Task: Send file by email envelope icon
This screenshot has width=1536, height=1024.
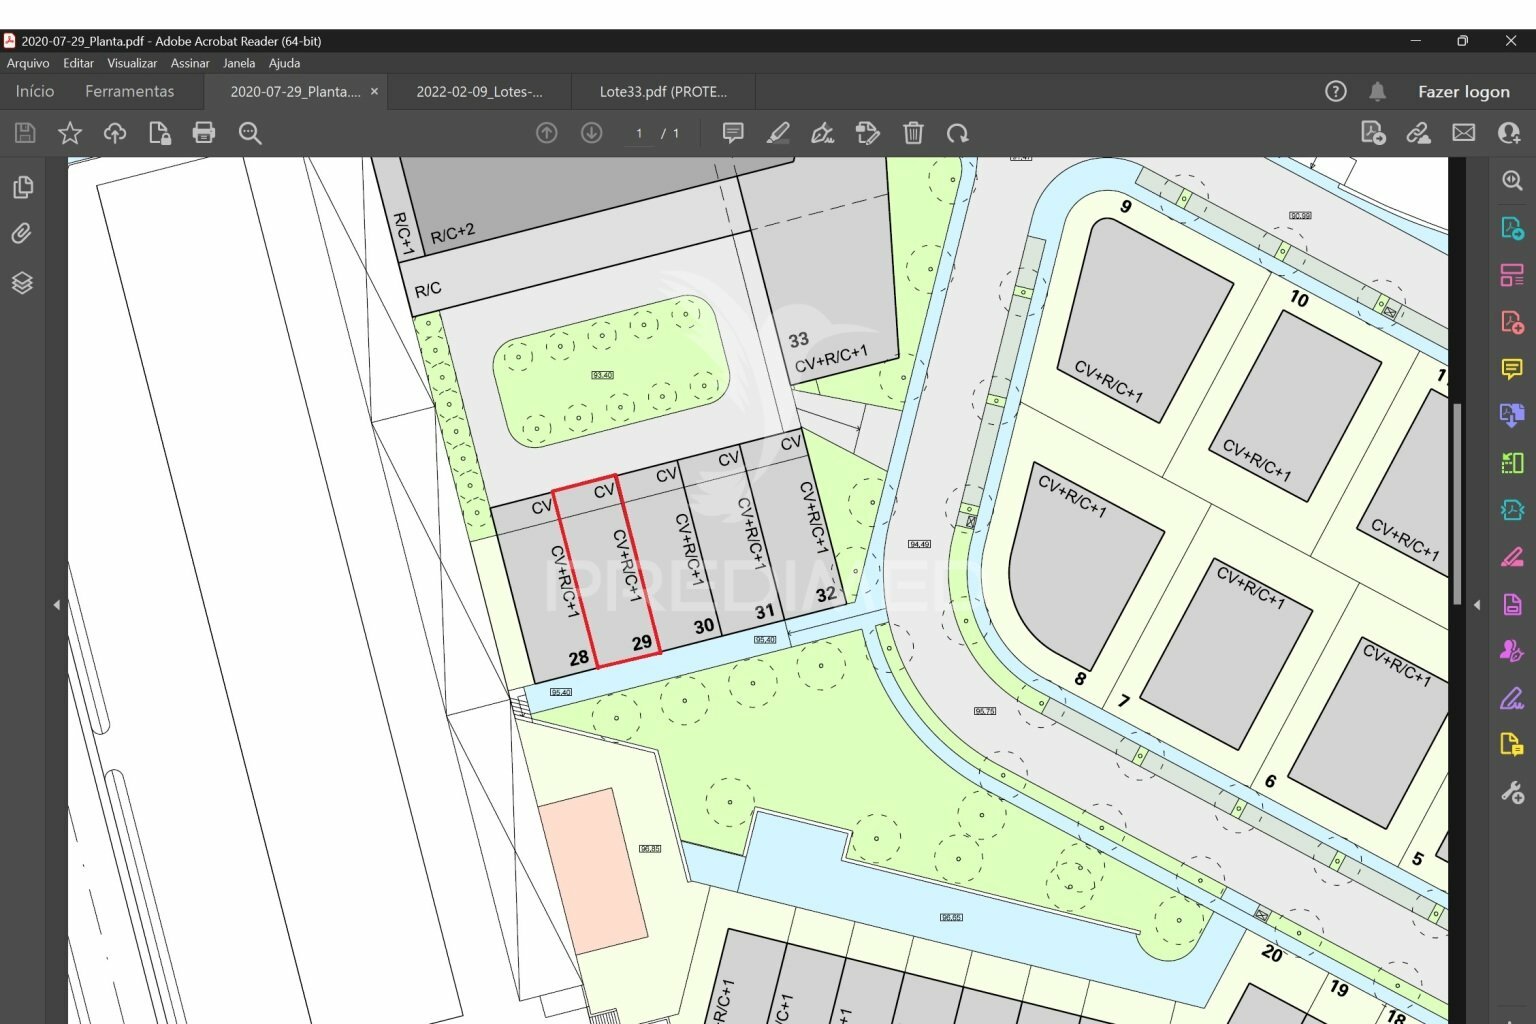Action: click(1464, 133)
